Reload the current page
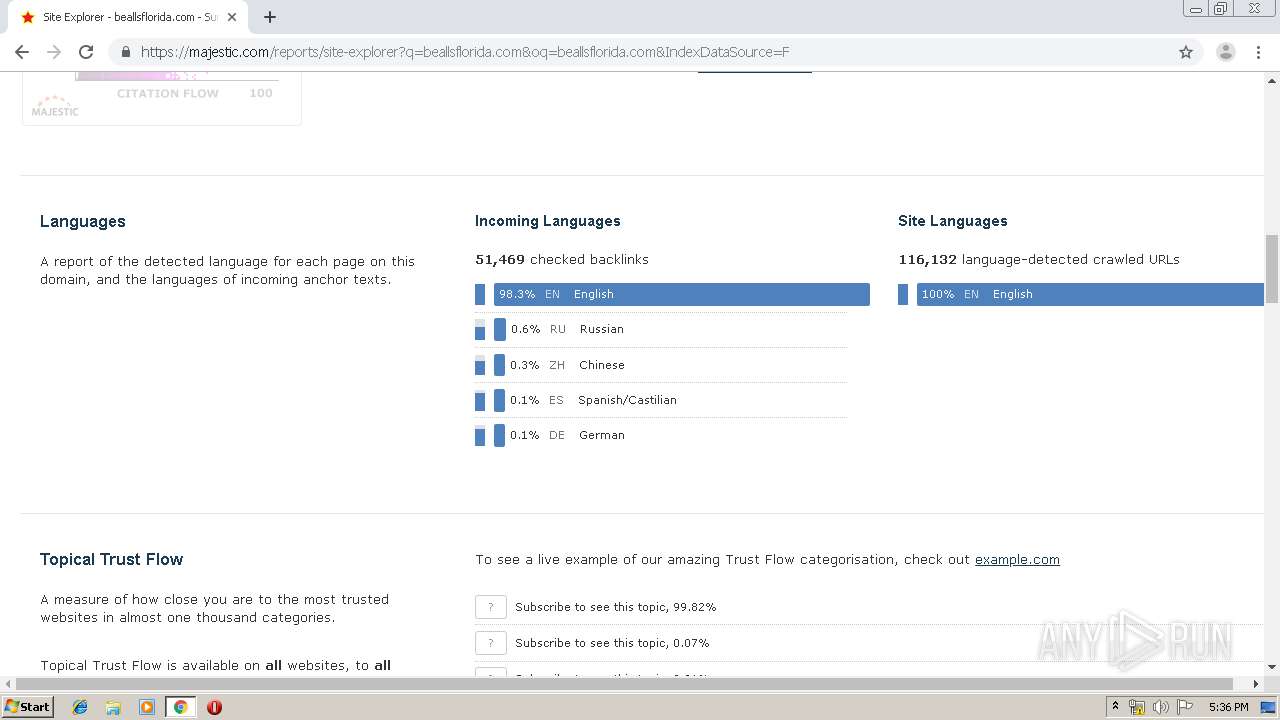1280x720 pixels. [86, 52]
